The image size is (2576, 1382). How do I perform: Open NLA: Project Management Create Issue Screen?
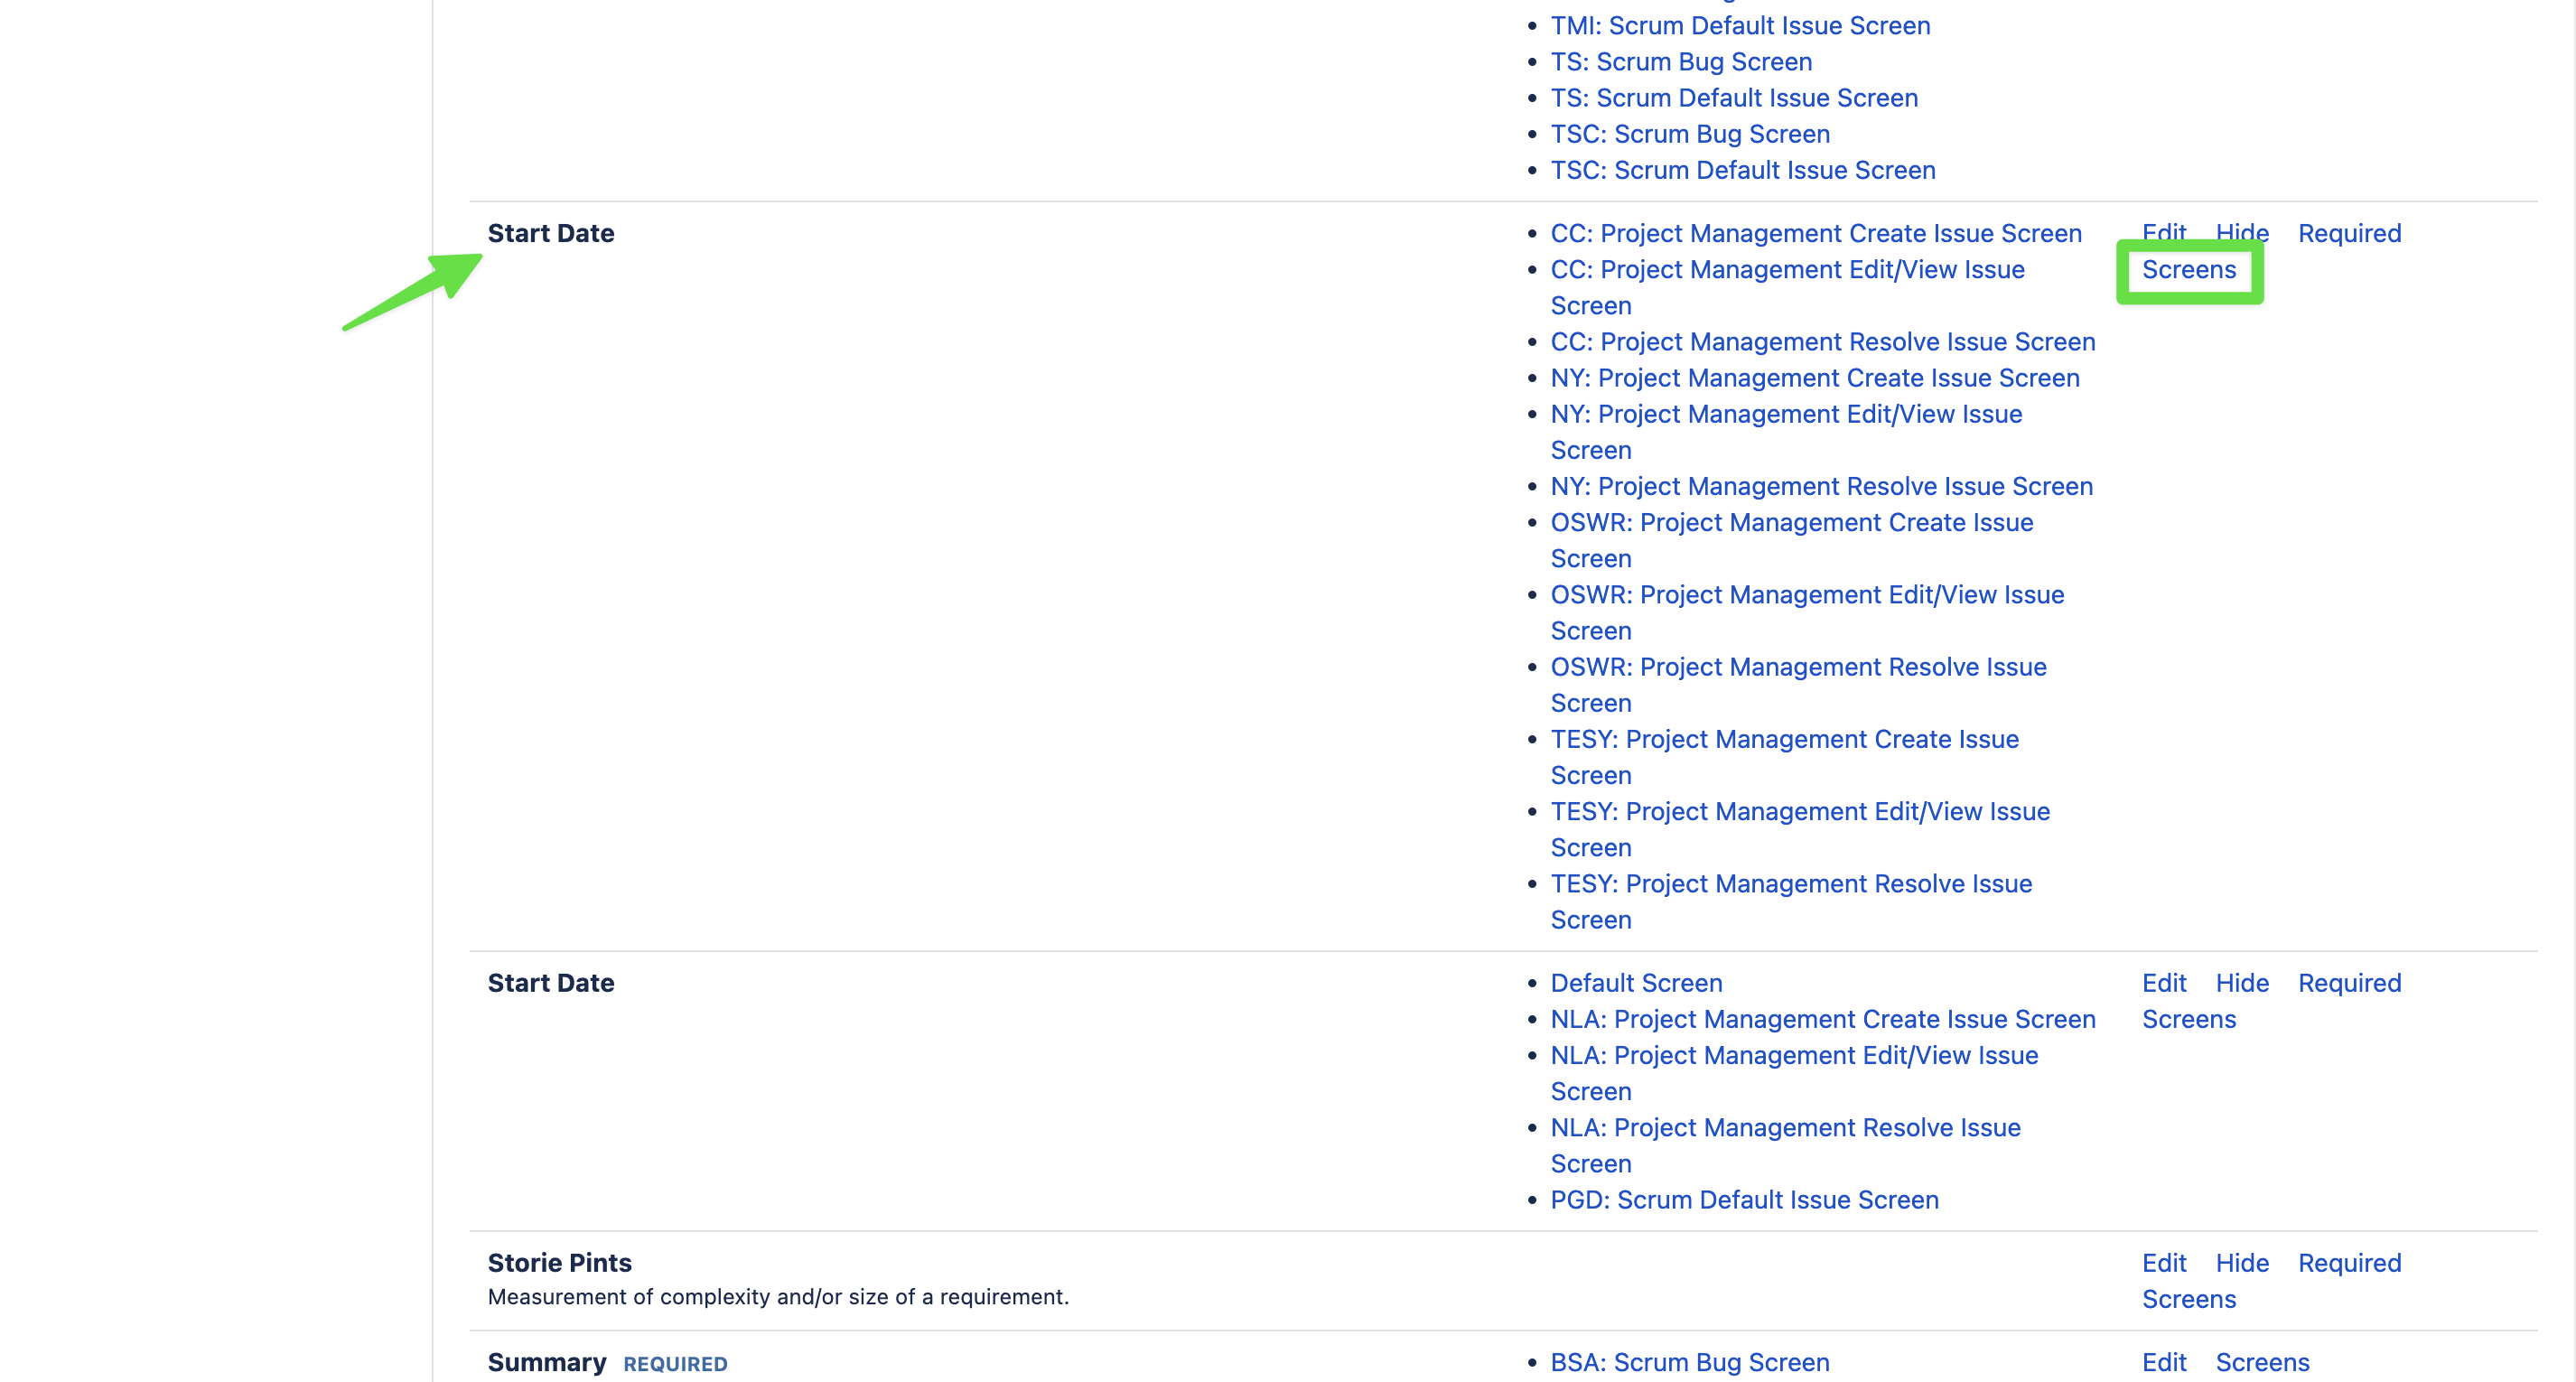(1822, 1019)
